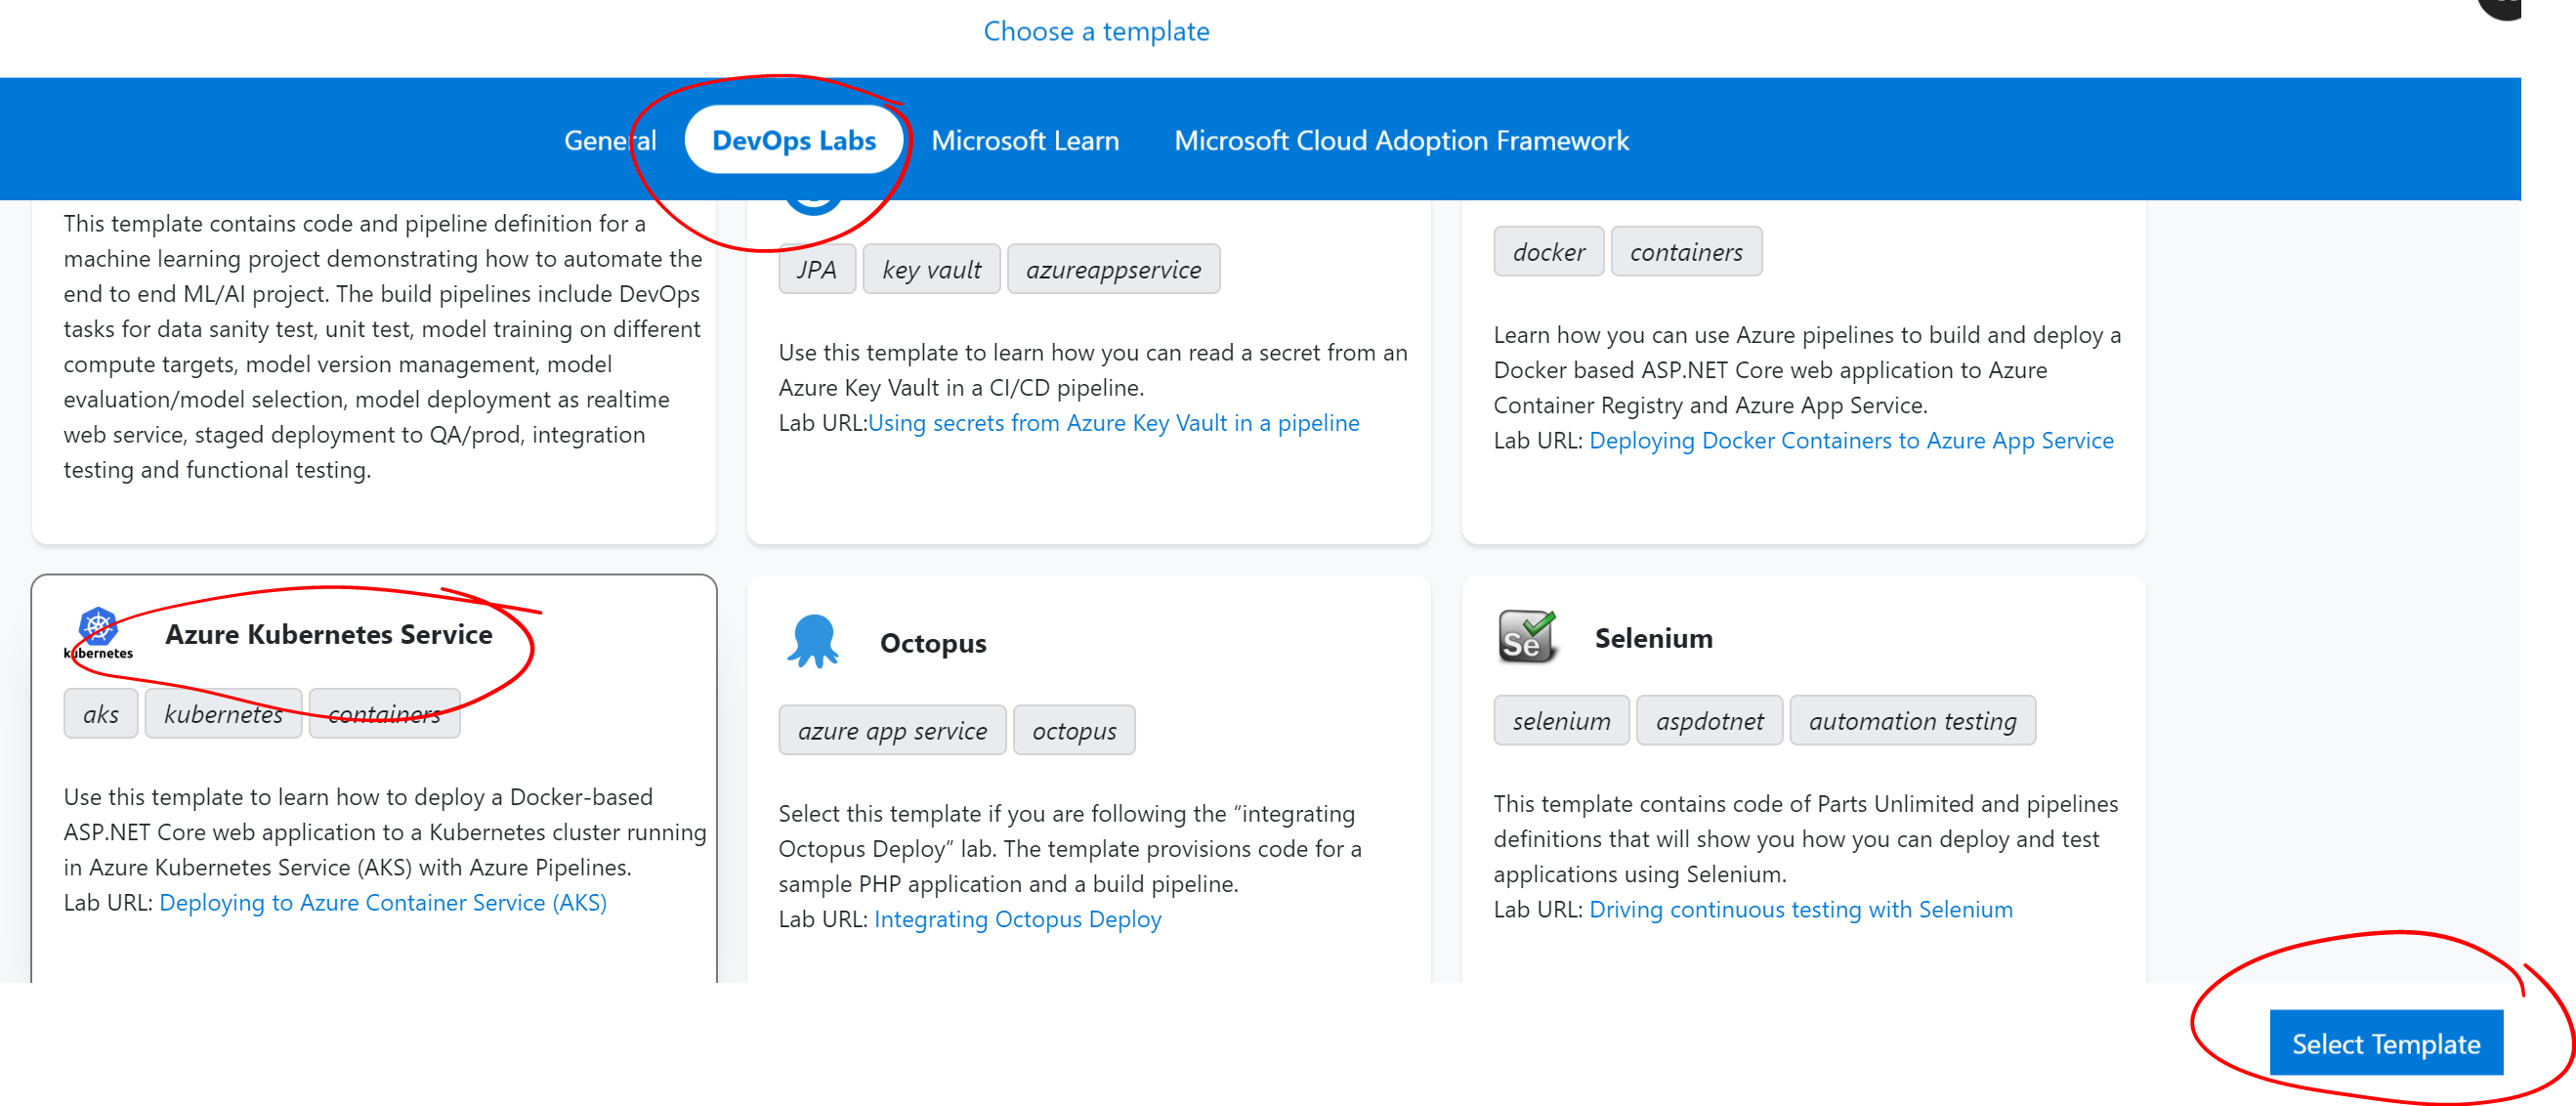The width and height of the screenshot is (2576, 1106).
Task: Open Deploying Docker Containers to App Service link
Action: pos(1850,440)
